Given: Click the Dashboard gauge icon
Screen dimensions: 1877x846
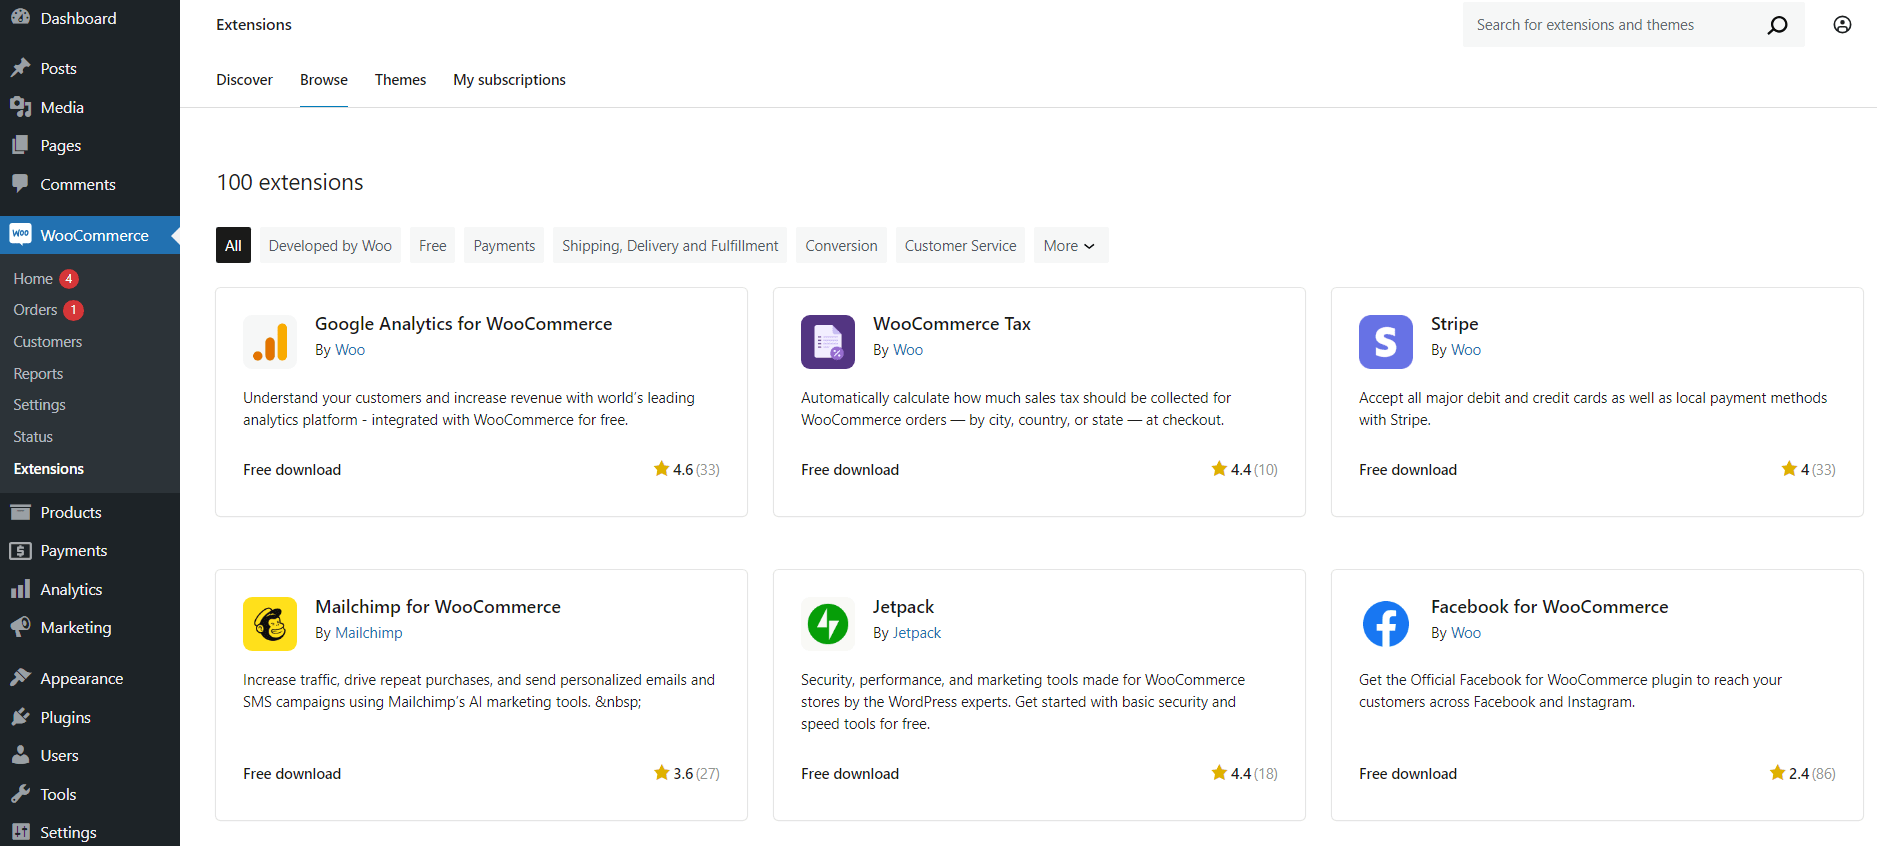Looking at the screenshot, I should pos(20,17).
